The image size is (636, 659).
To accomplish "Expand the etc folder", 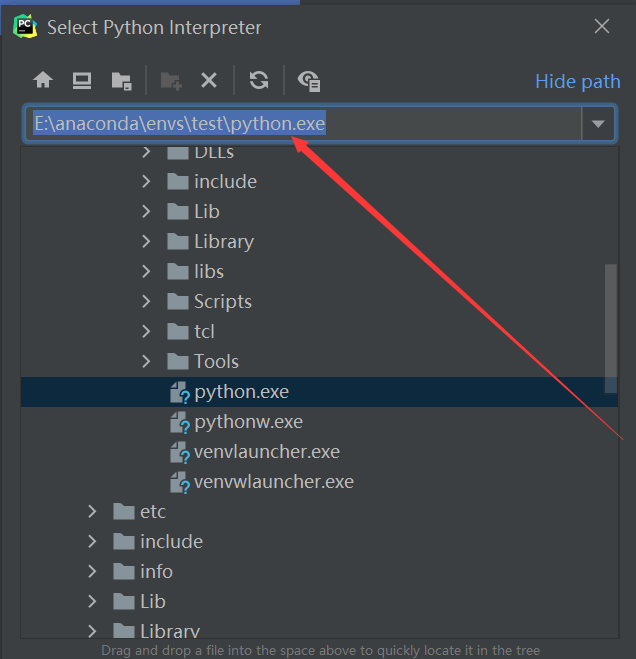I will pyautogui.click(x=92, y=511).
